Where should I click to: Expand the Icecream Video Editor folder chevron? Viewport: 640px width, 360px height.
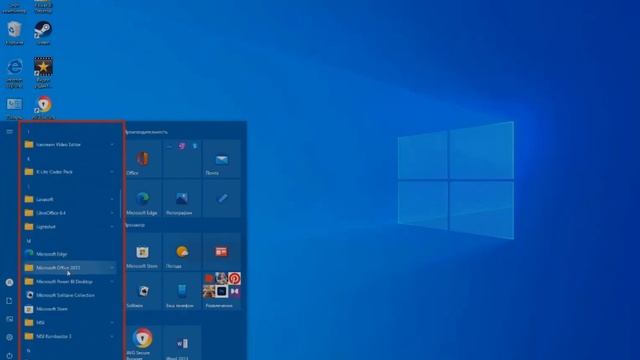coord(112,144)
